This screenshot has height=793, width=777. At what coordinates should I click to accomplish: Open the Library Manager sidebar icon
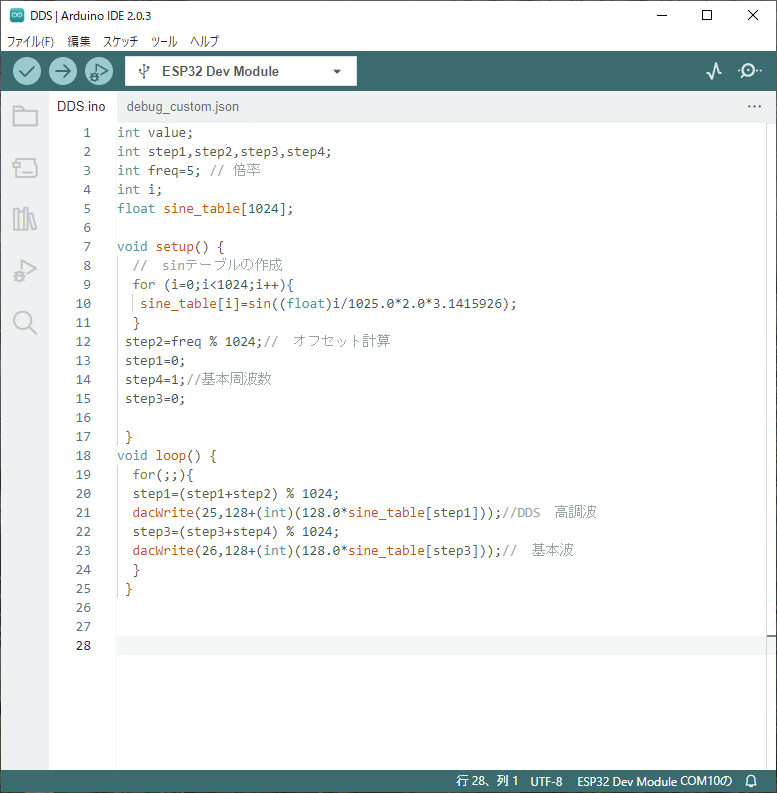pyautogui.click(x=25, y=219)
